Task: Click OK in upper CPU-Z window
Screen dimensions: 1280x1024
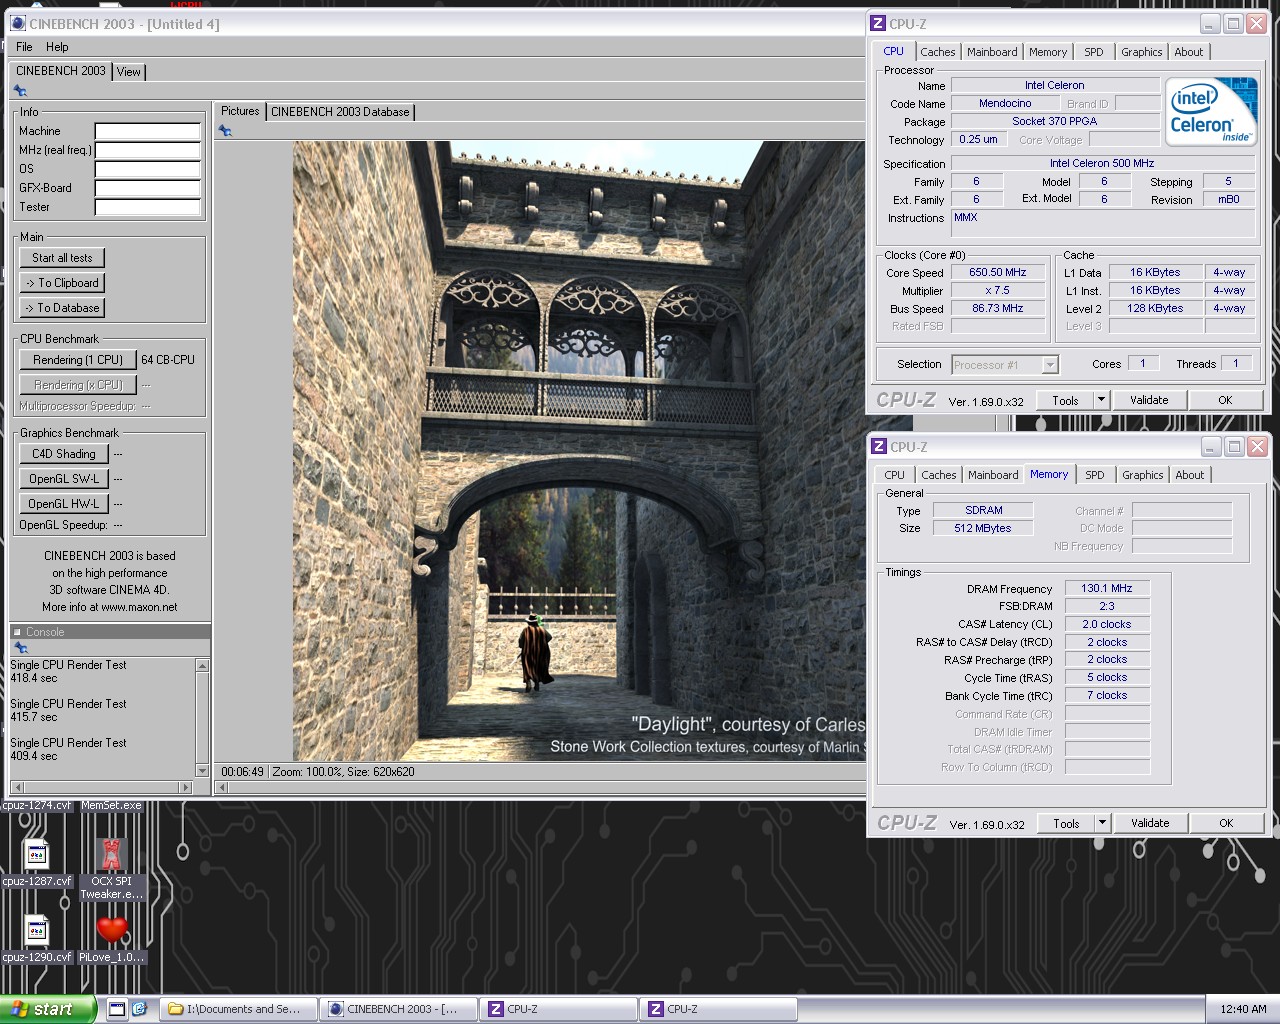Action: (1225, 400)
